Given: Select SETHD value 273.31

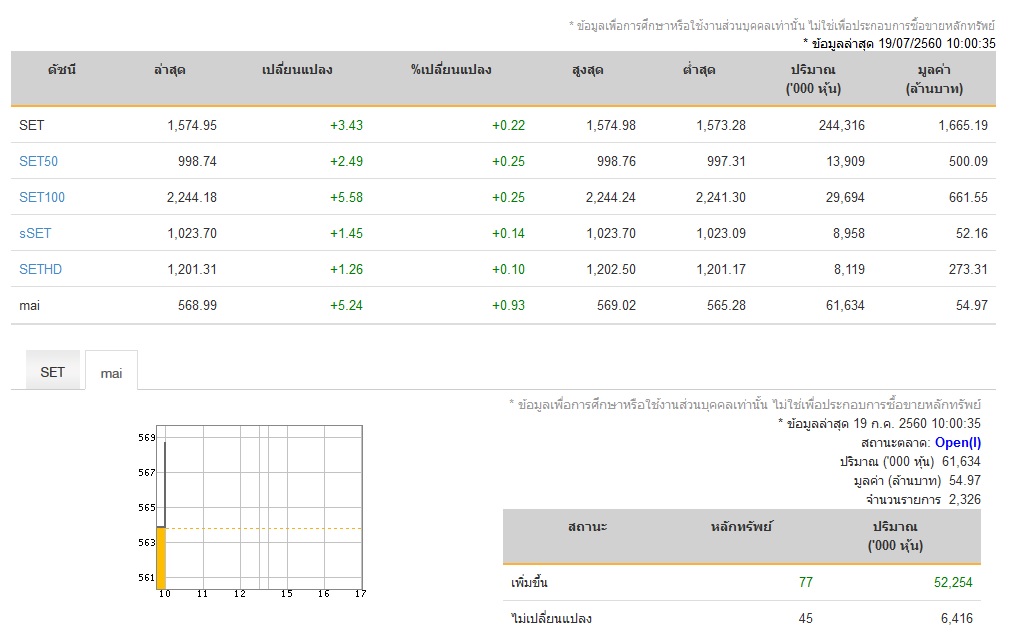Looking at the screenshot, I should pos(968,269).
